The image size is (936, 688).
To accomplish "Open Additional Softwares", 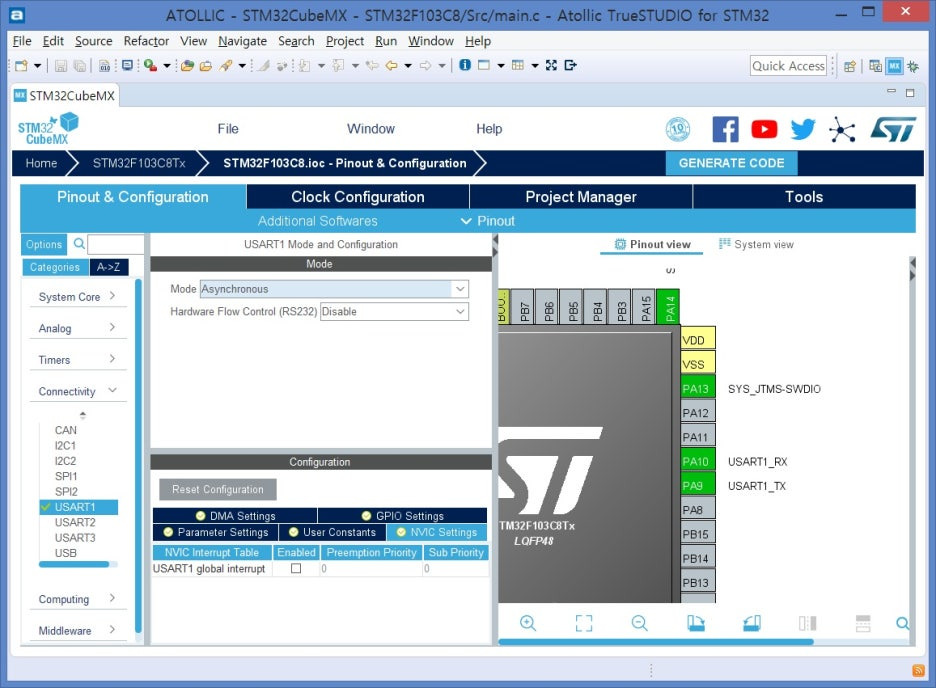I will pos(318,221).
